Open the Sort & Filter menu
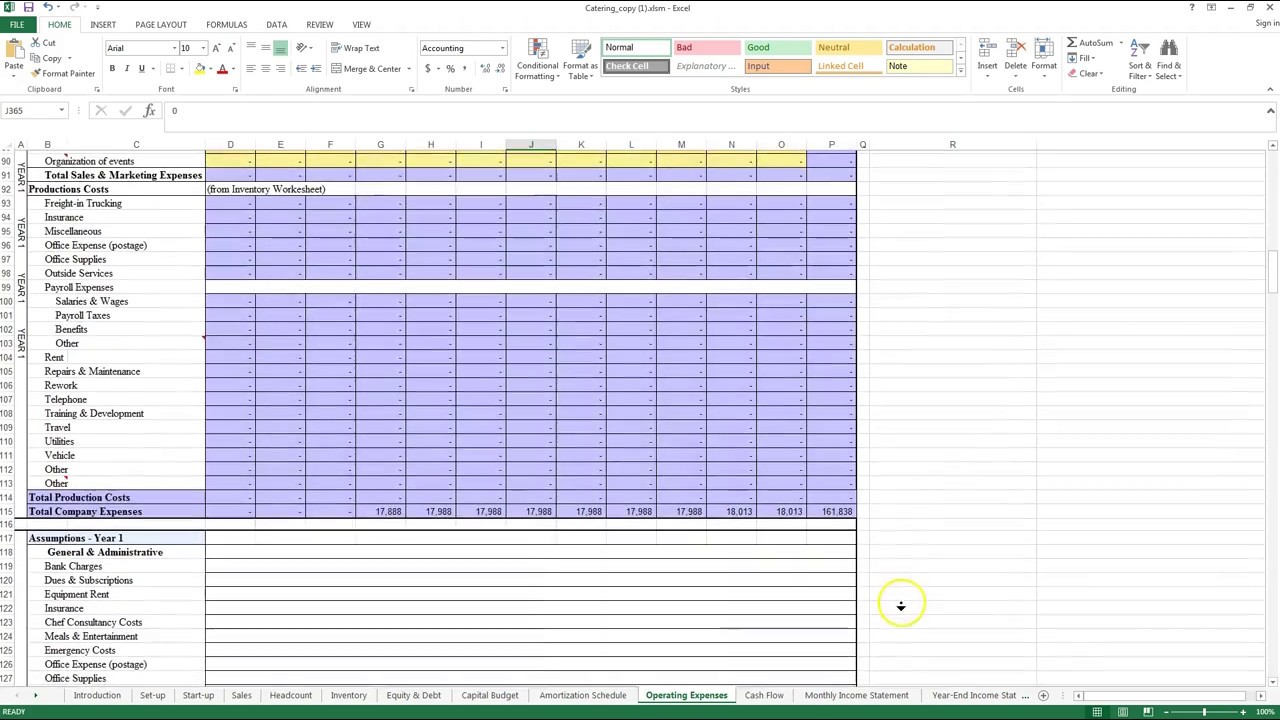 pyautogui.click(x=1140, y=60)
